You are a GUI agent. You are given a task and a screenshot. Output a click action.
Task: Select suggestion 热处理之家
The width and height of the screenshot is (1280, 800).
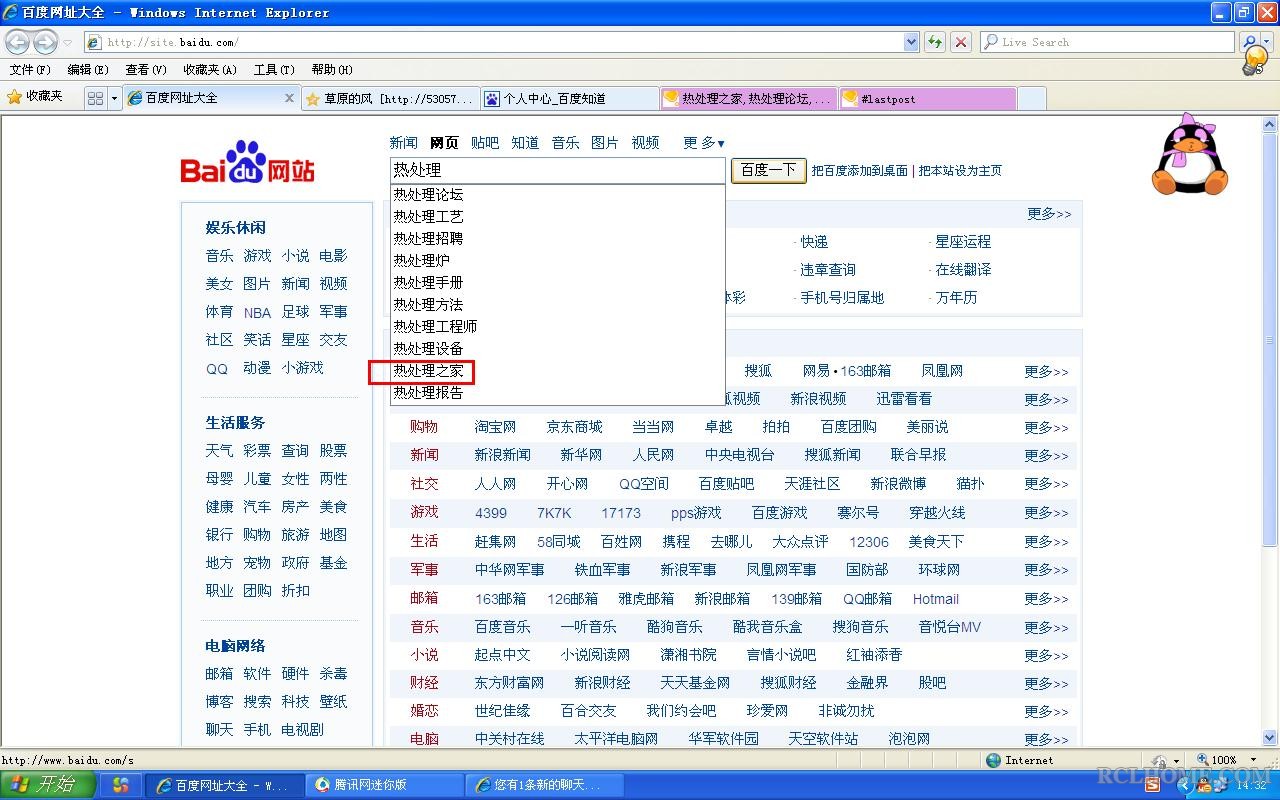point(428,371)
